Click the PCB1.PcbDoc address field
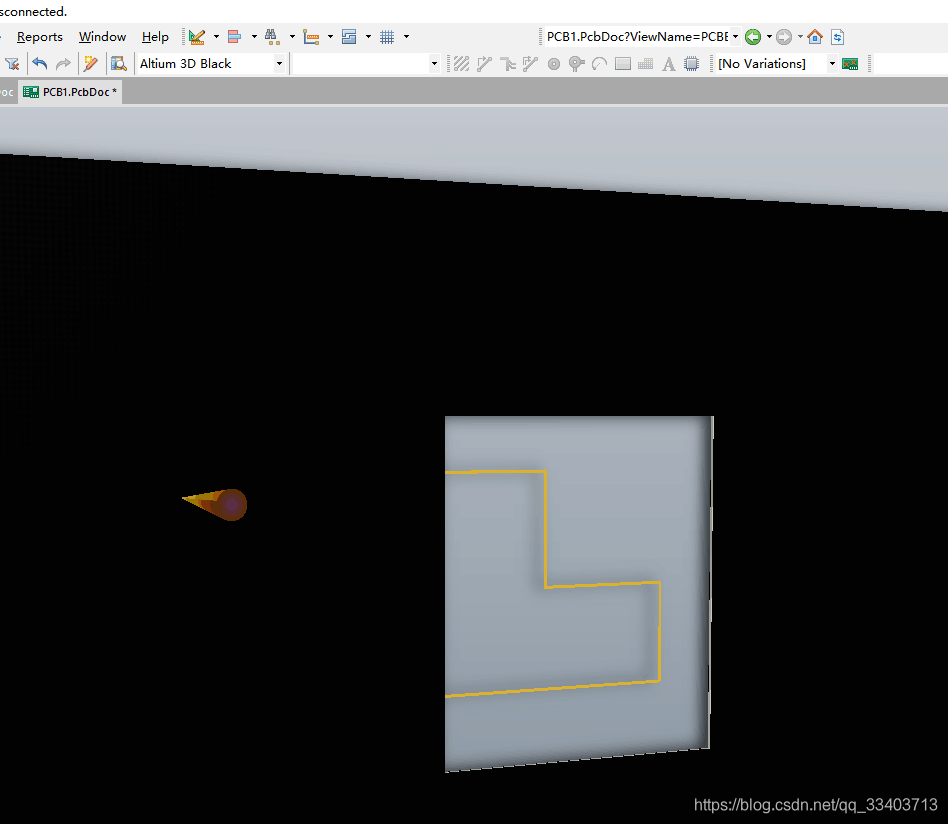This screenshot has height=824, width=948. point(637,37)
